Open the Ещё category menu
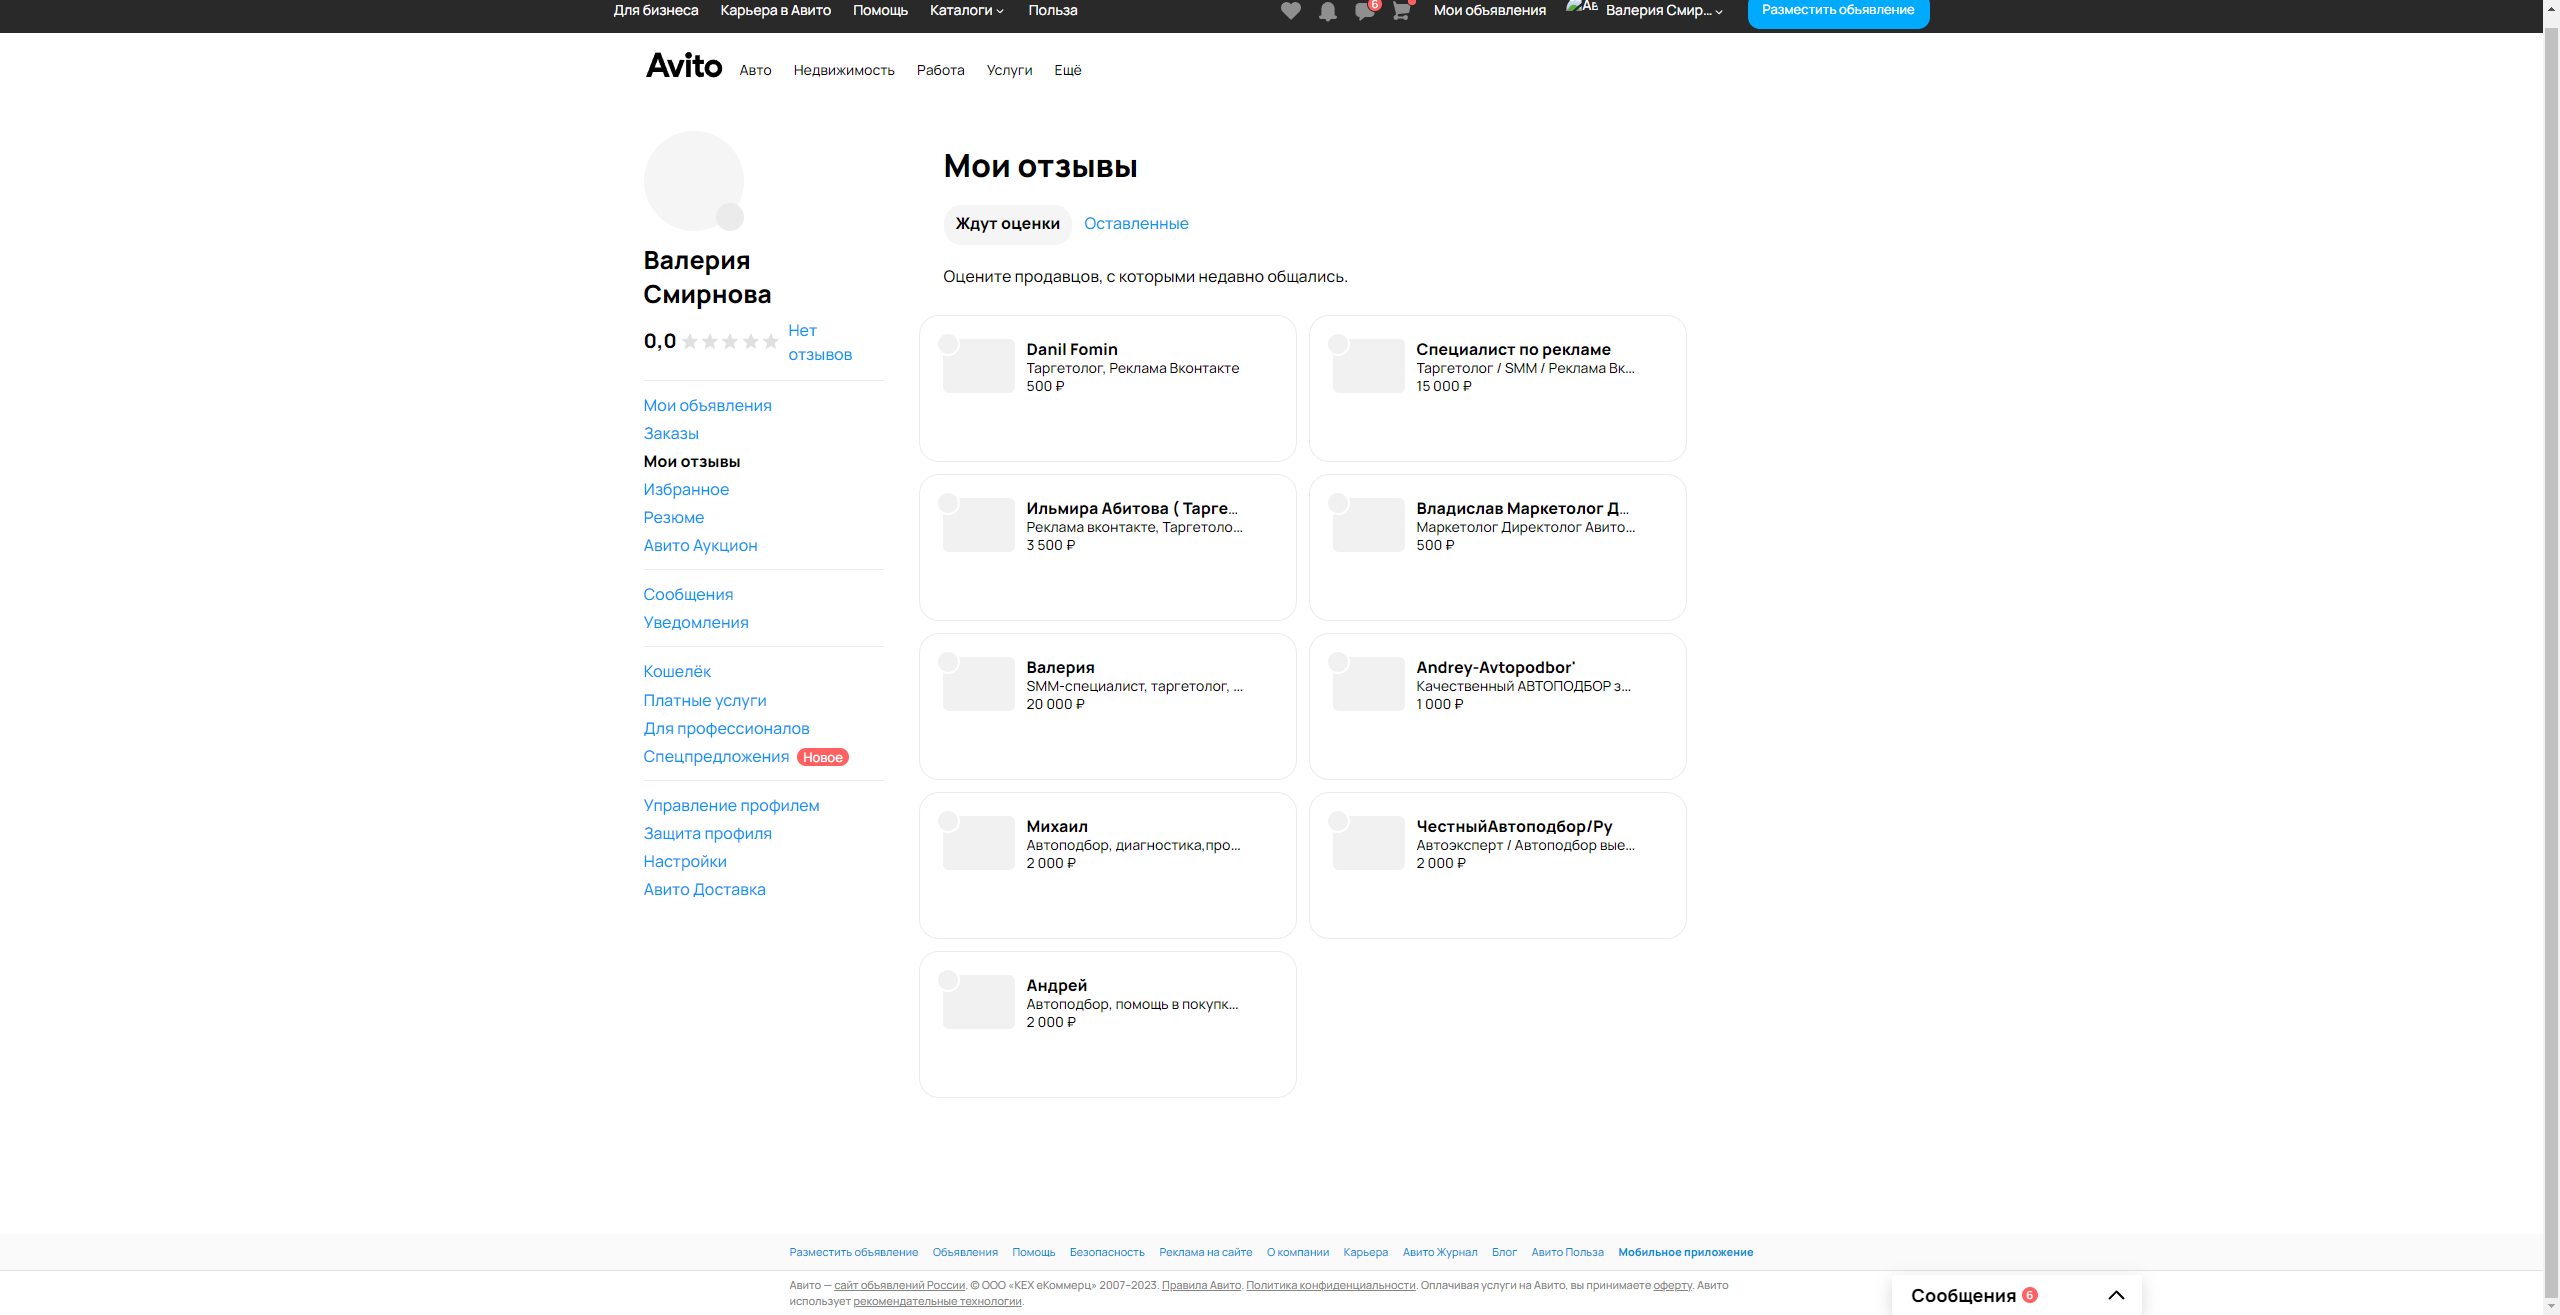Viewport: 2560px width, 1315px height. [1067, 70]
